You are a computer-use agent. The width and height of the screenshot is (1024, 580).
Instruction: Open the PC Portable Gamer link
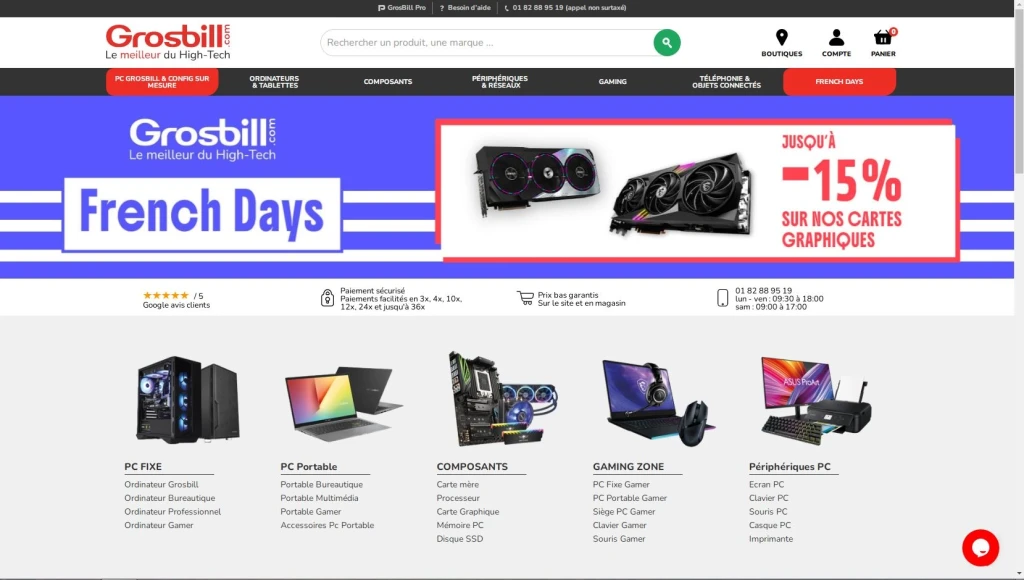pyautogui.click(x=630, y=498)
